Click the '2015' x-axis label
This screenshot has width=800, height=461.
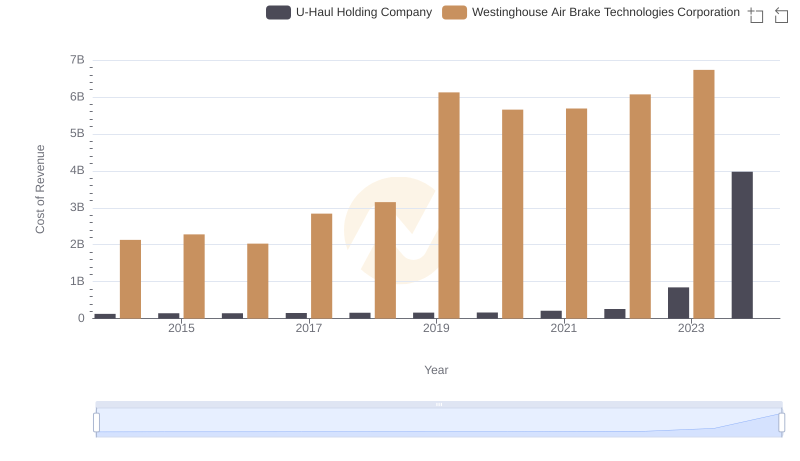pyautogui.click(x=181, y=328)
